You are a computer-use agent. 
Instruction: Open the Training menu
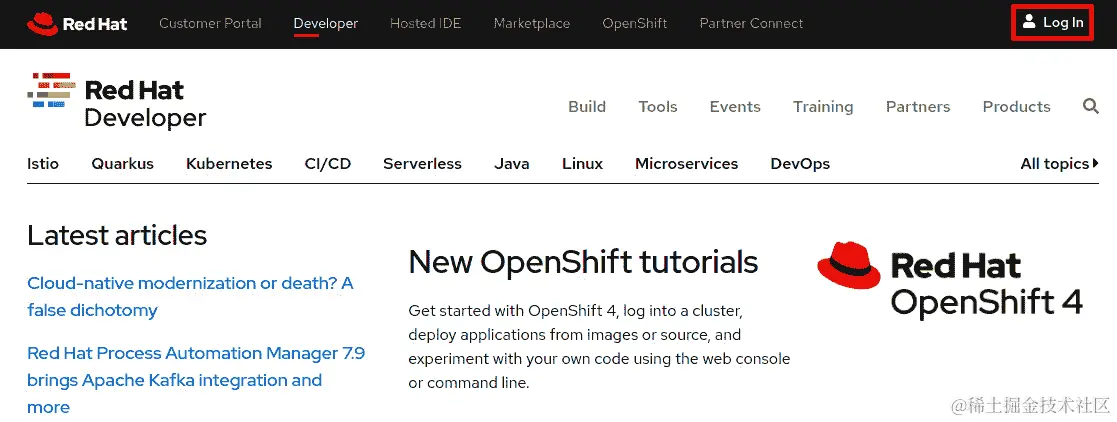823,107
